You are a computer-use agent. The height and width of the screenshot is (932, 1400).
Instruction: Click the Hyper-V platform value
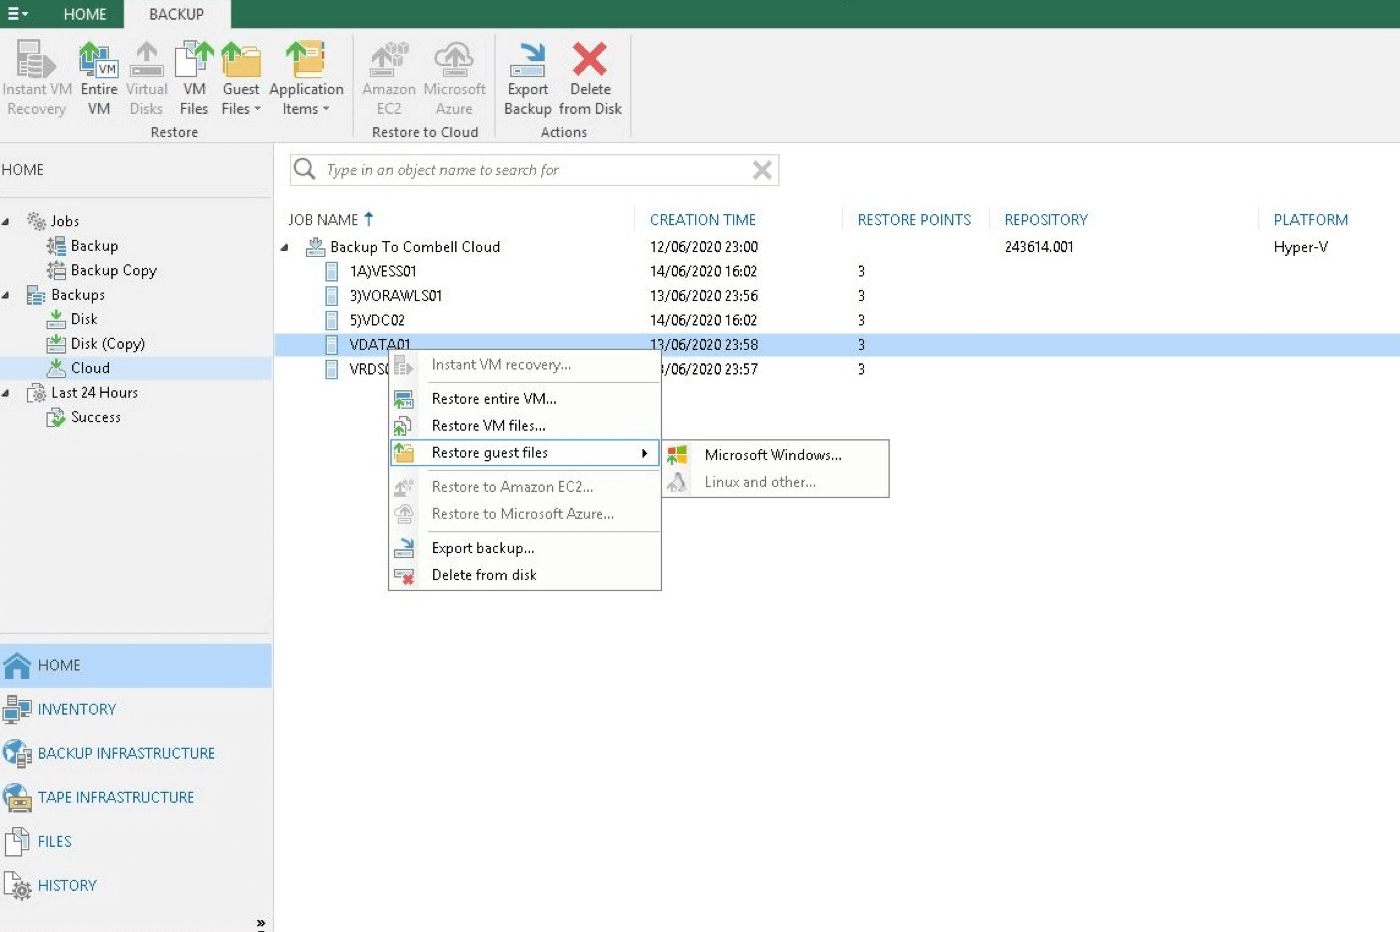(x=1300, y=247)
